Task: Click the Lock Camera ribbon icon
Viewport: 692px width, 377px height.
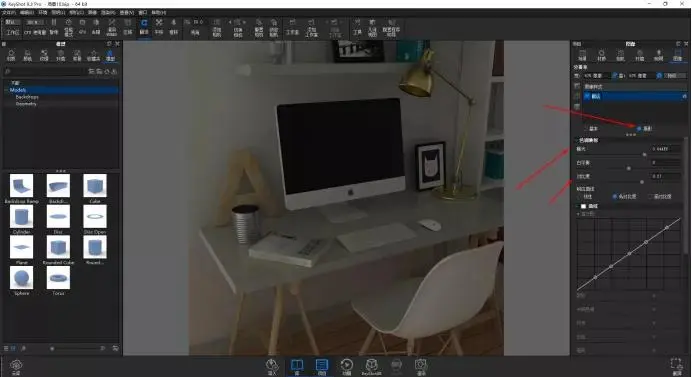Action: point(274,27)
